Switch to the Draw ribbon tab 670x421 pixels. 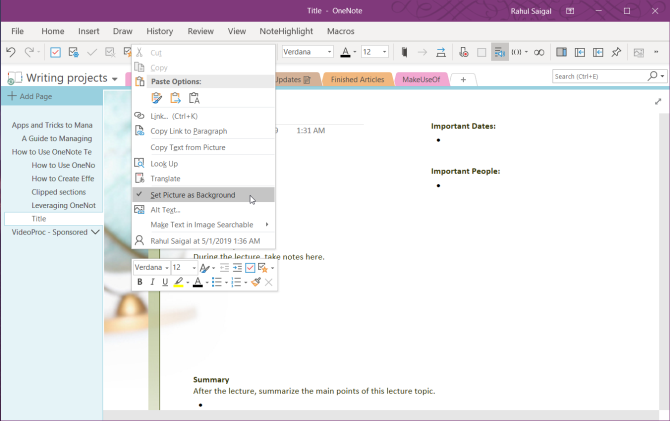[x=123, y=31]
